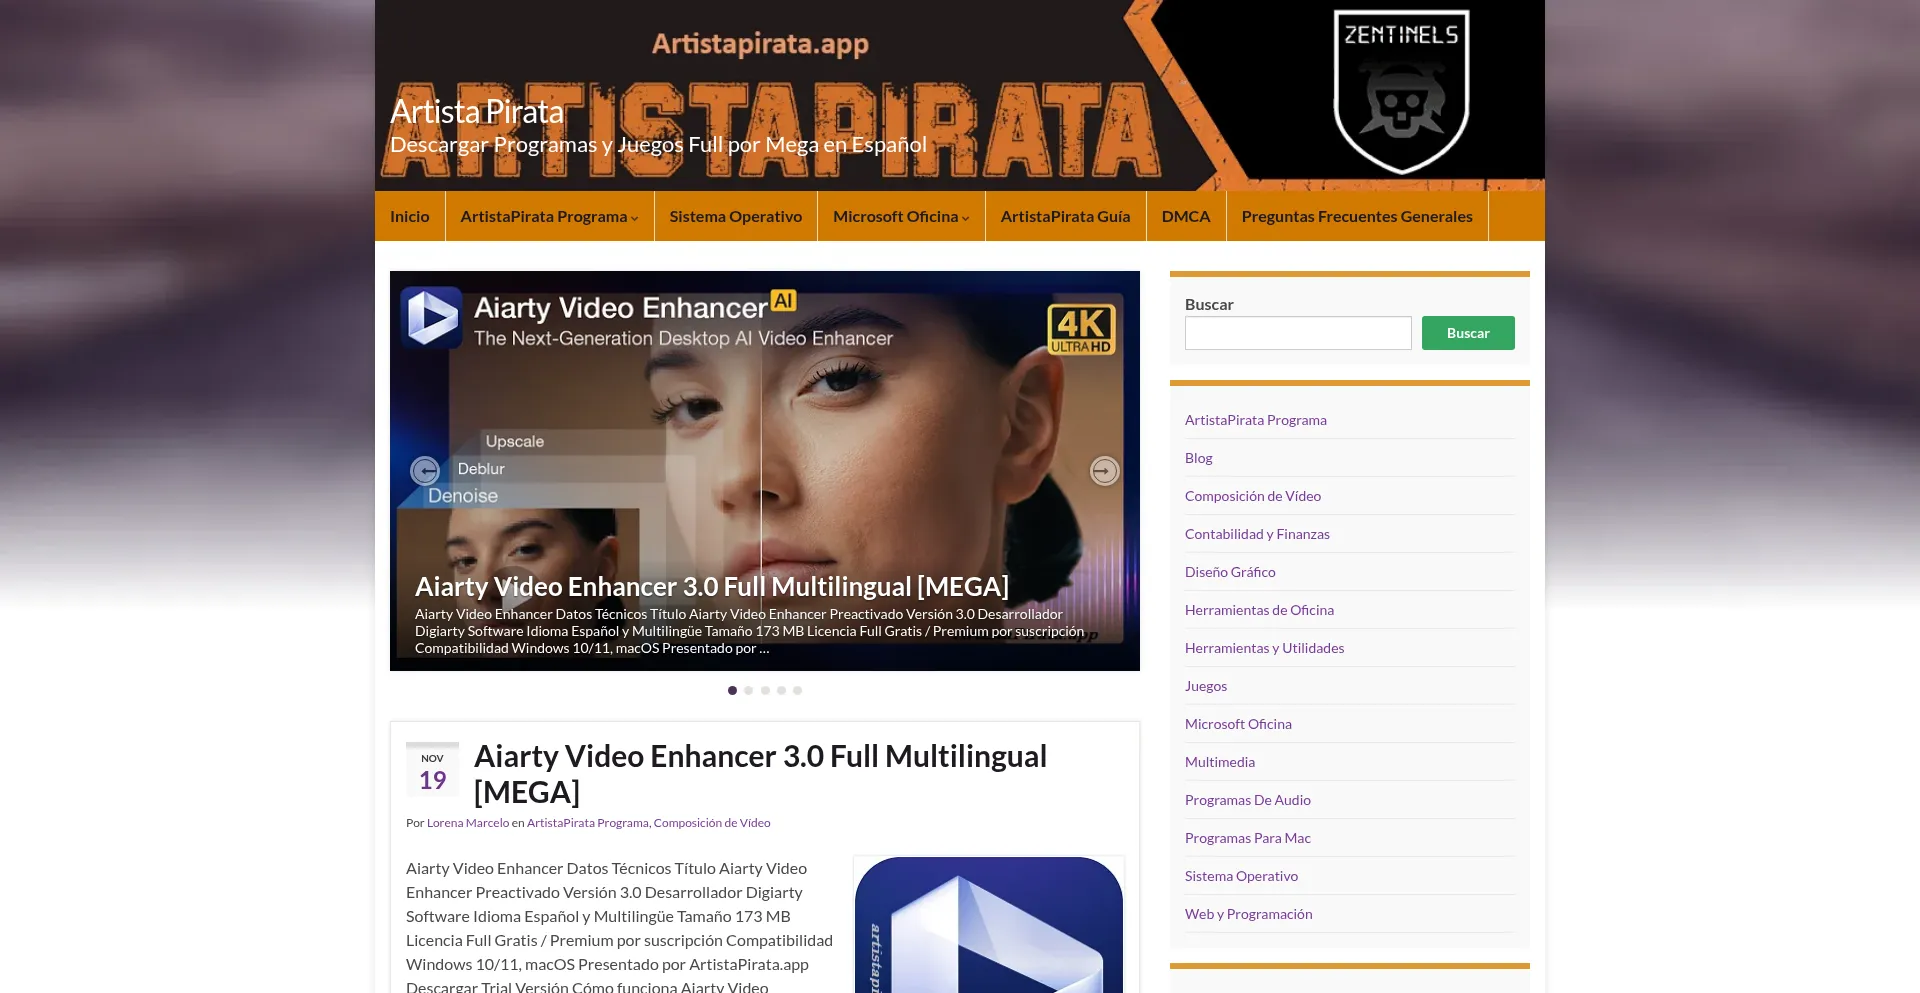Click the Aiarty app icon thumbnail in post
Image resolution: width=1920 pixels, height=993 pixels.
click(988, 925)
